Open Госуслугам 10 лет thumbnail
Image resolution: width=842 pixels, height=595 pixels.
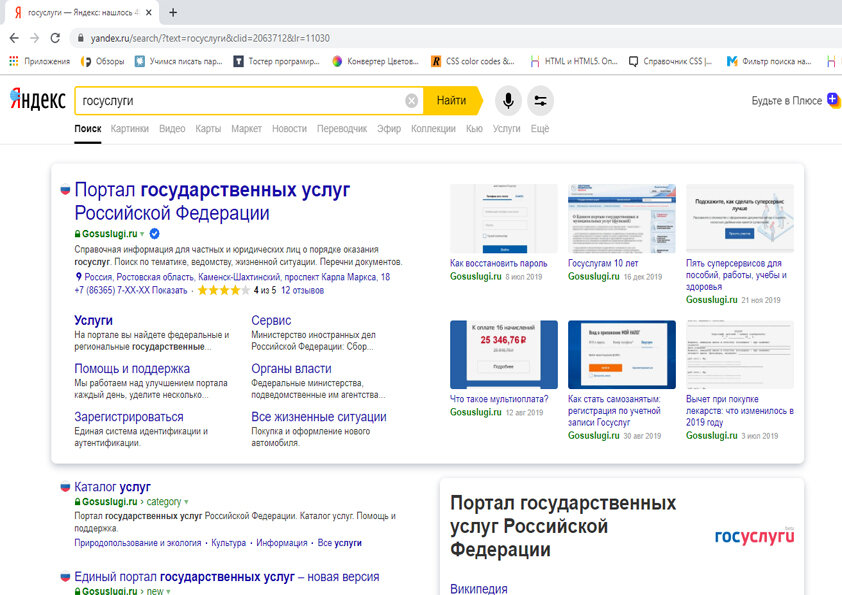pyautogui.click(x=622, y=219)
